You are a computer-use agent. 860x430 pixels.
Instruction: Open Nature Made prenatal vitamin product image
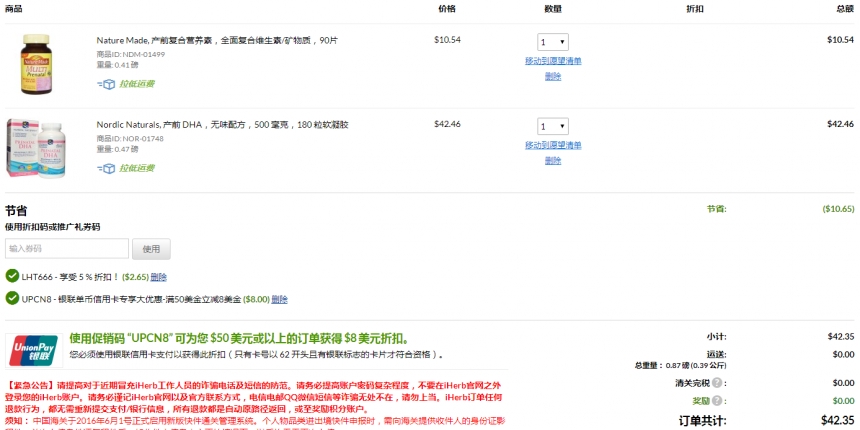36,64
